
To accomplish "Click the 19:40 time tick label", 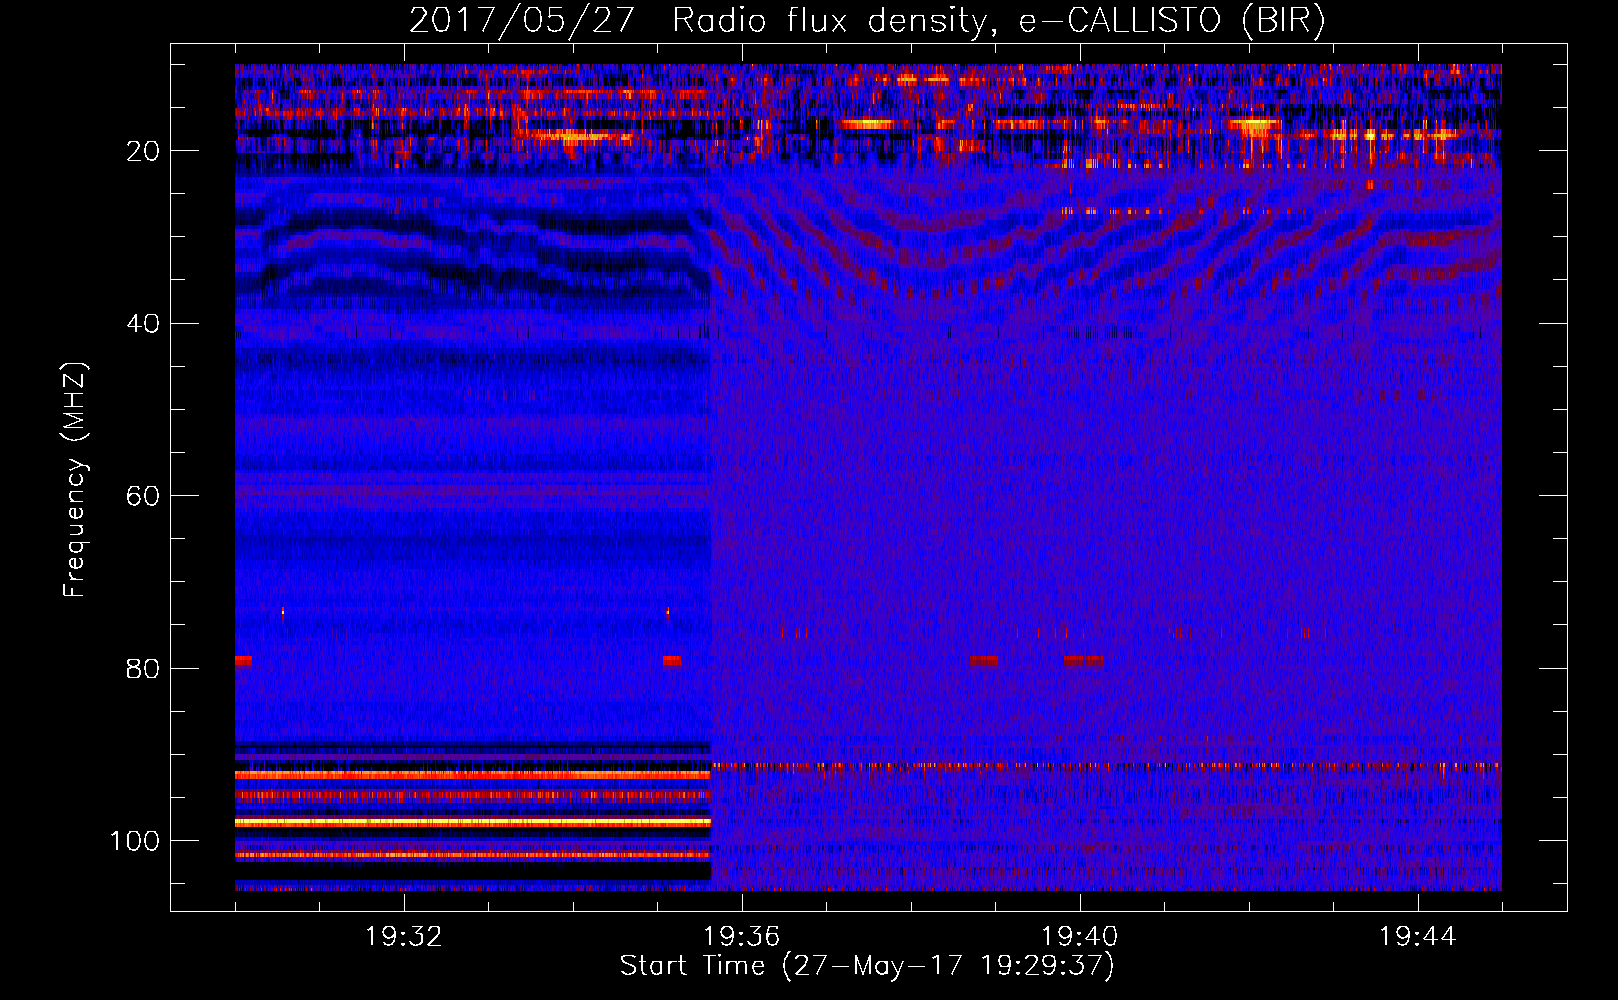I will click(x=1080, y=937).
